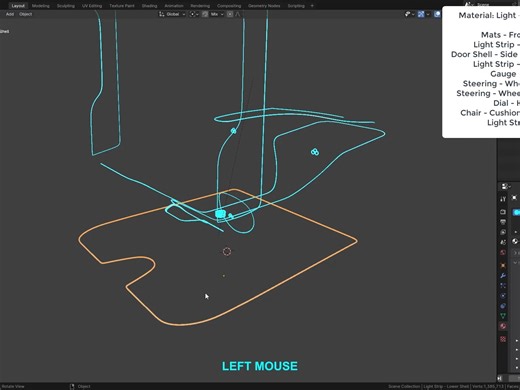The width and height of the screenshot is (520, 390).
Task: Click 'Dial - H' in material list
Action: pos(507,103)
